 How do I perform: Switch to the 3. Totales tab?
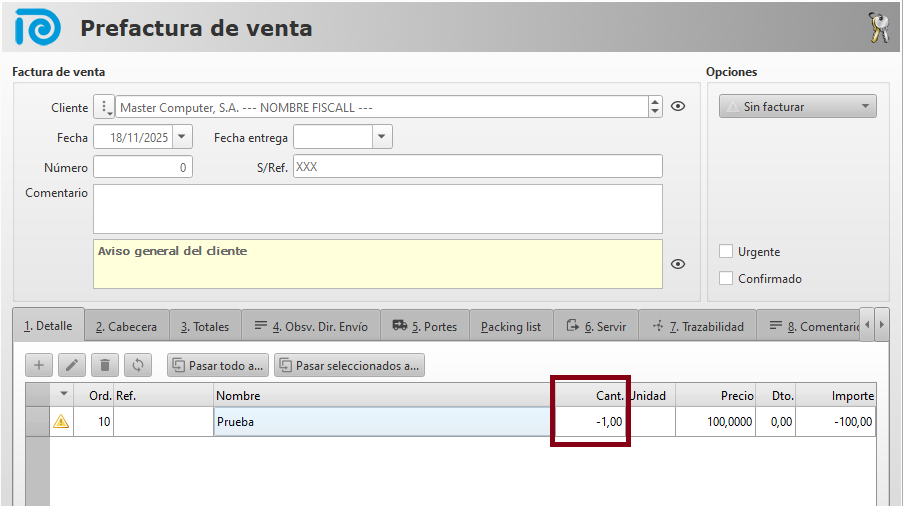point(205,326)
